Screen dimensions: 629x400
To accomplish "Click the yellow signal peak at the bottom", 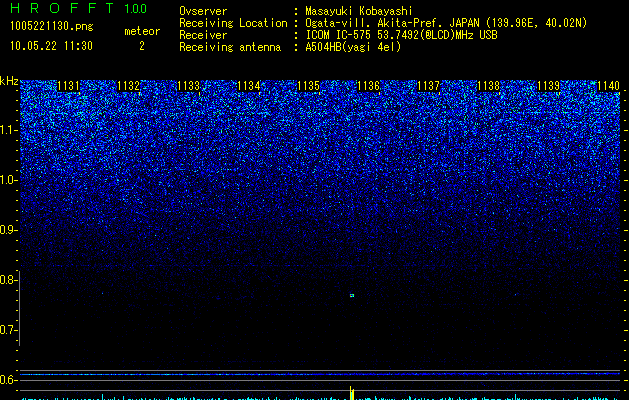I will tap(351, 393).
